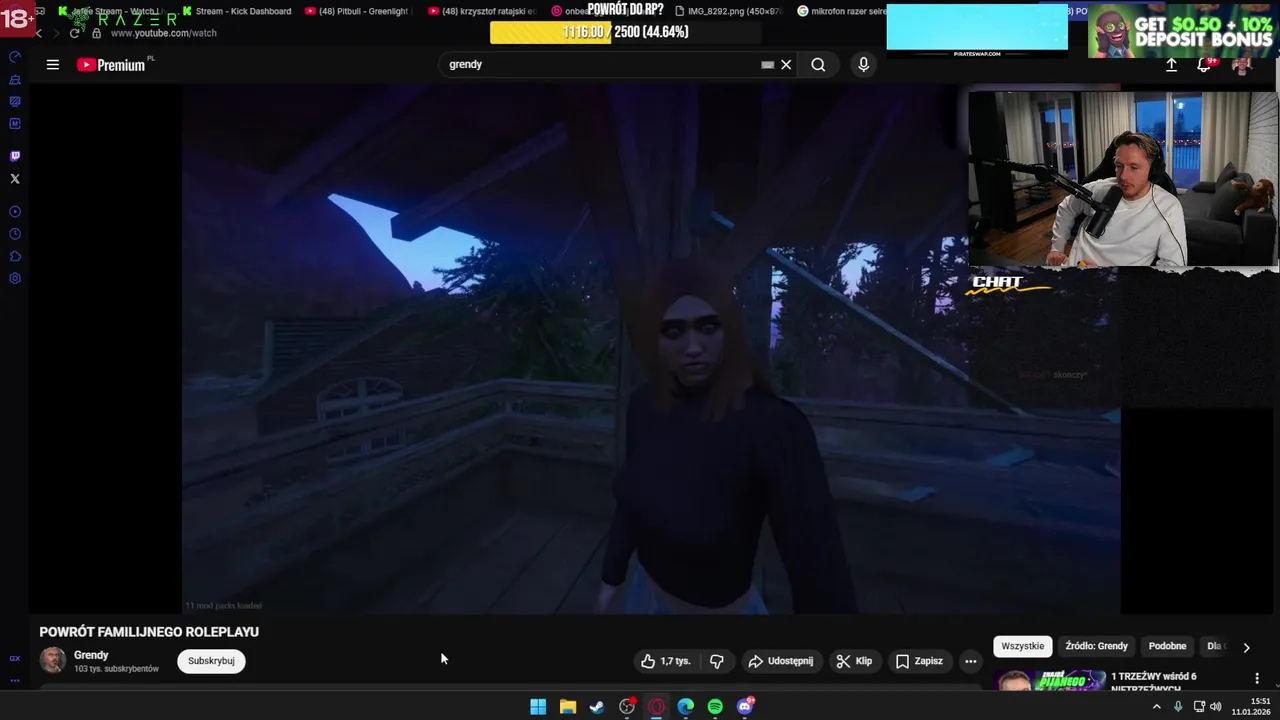Open the YouTube notifications bell
Screen dimensions: 1280x720
pyautogui.click(x=1204, y=65)
